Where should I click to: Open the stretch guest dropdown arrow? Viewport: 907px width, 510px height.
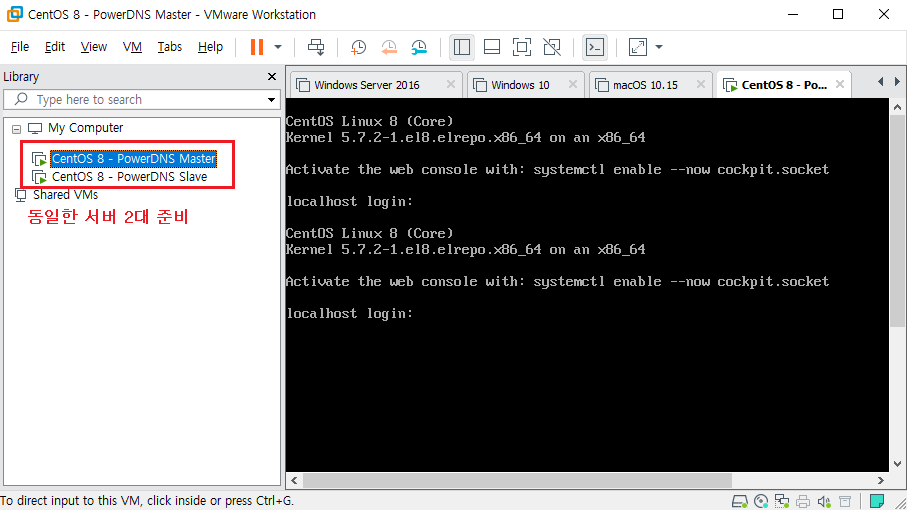(659, 47)
